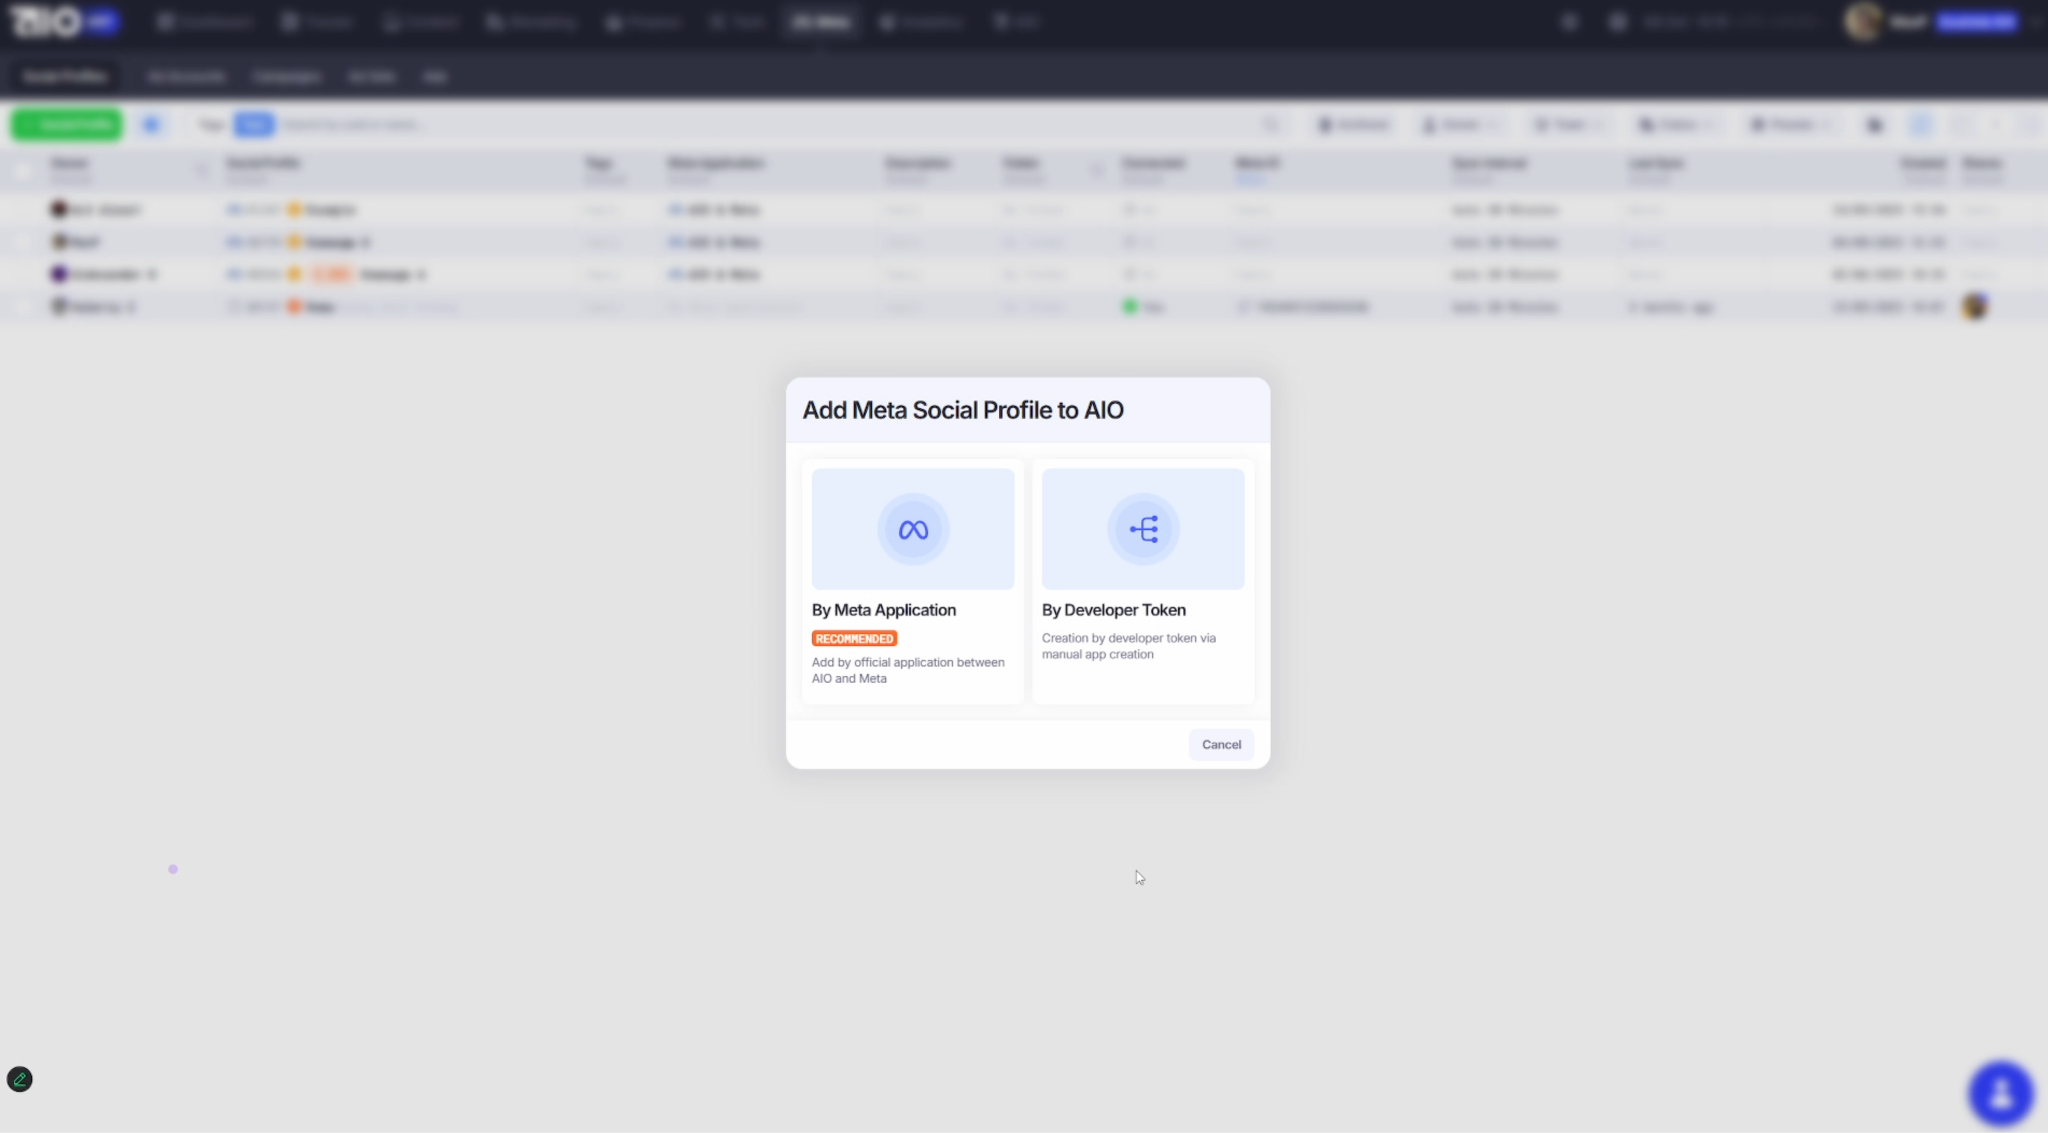This screenshot has width=2048, height=1133.
Task: Click the AIO logo in header
Action: [45, 21]
